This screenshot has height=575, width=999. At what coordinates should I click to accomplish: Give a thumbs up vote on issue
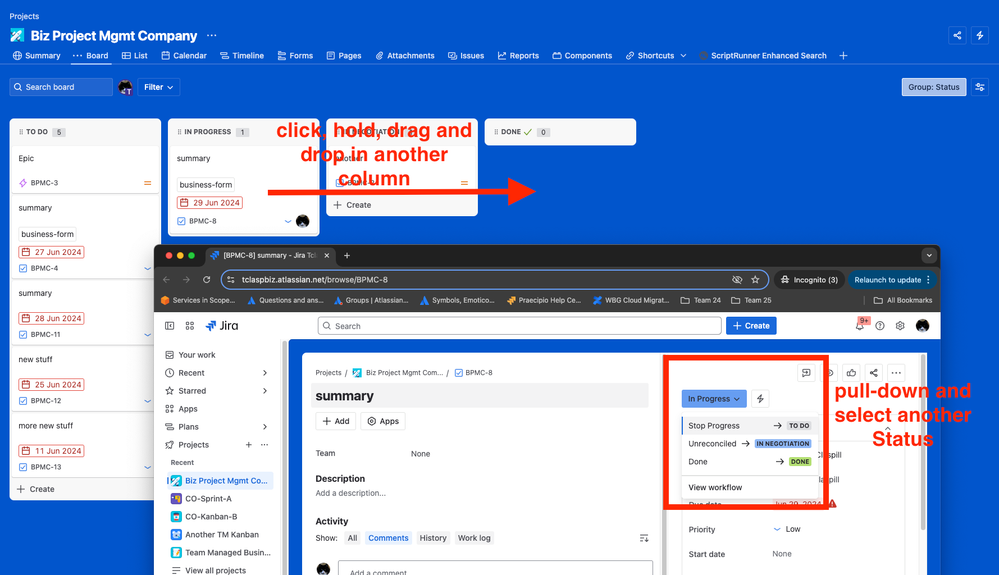(x=851, y=373)
